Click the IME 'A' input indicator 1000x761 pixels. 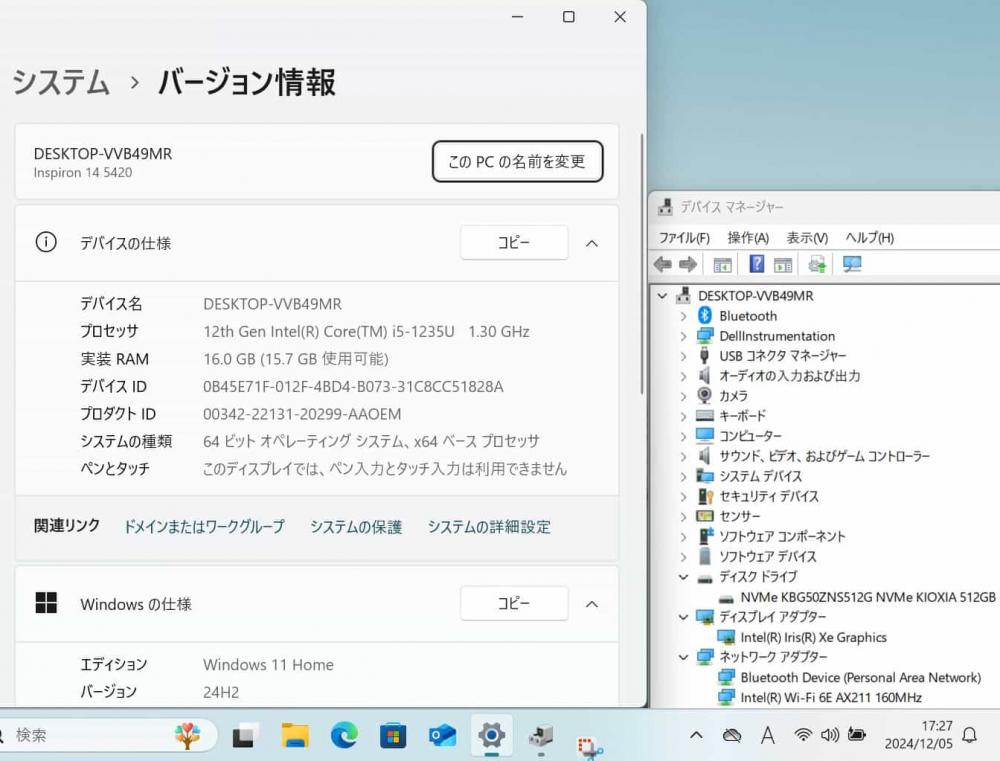pos(768,735)
